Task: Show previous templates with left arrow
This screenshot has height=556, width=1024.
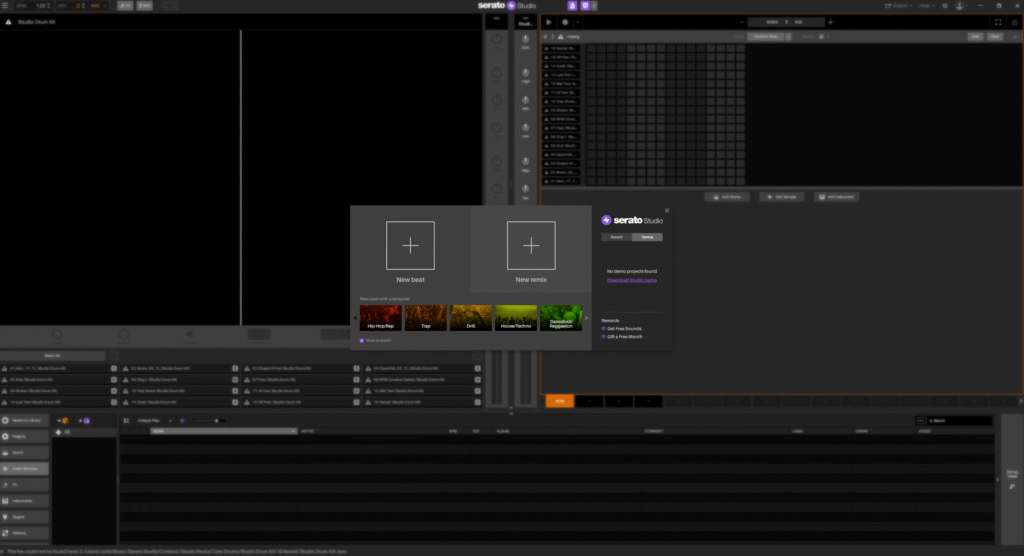Action: (x=355, y=318)
